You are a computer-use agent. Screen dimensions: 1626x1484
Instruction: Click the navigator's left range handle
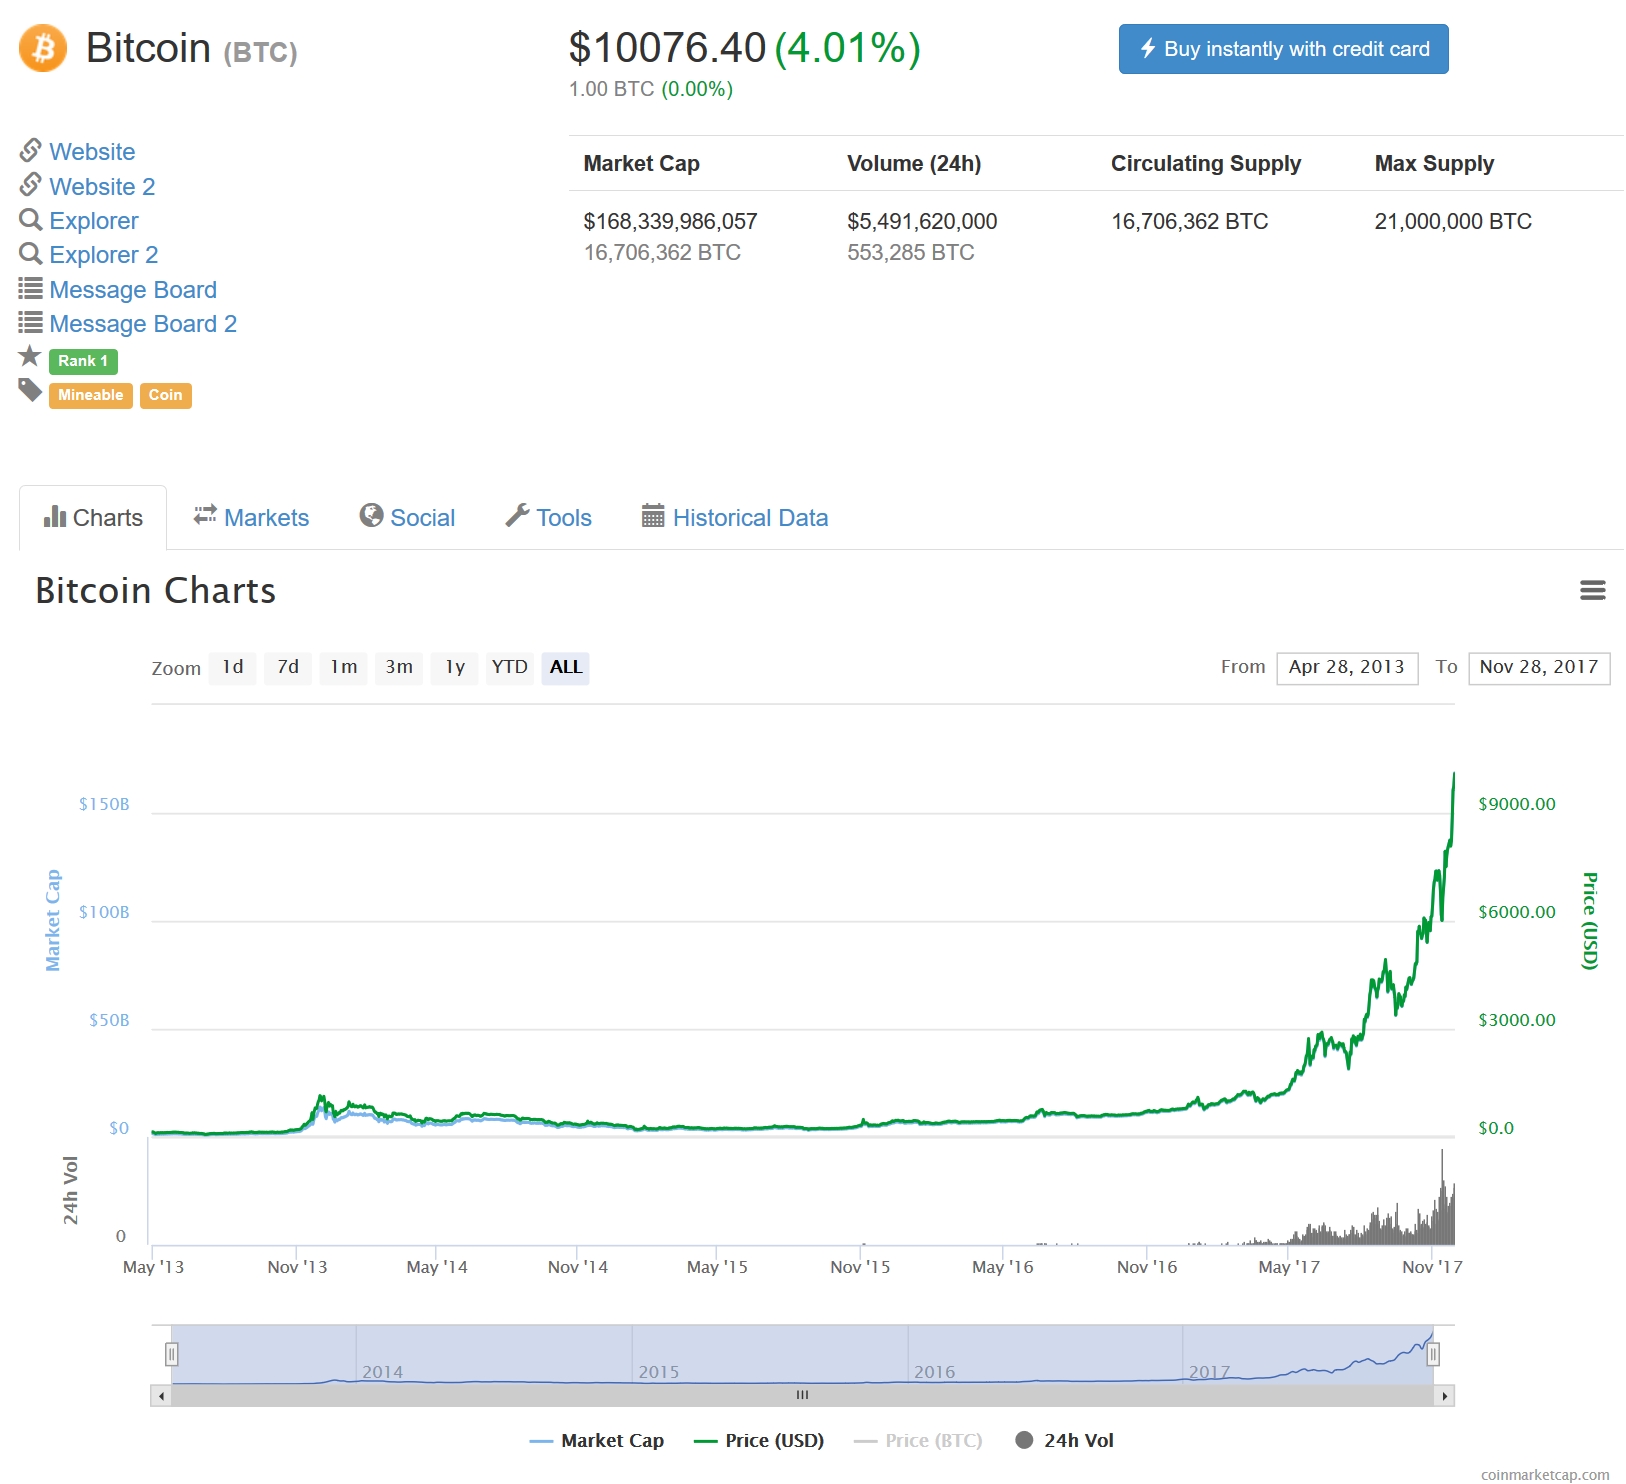coord(172,1354)
